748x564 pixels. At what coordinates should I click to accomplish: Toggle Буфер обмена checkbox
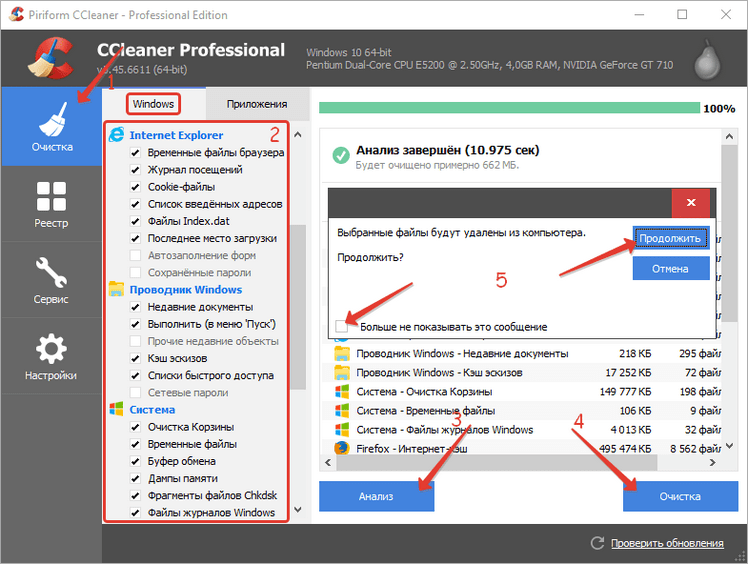click(135, 461)
